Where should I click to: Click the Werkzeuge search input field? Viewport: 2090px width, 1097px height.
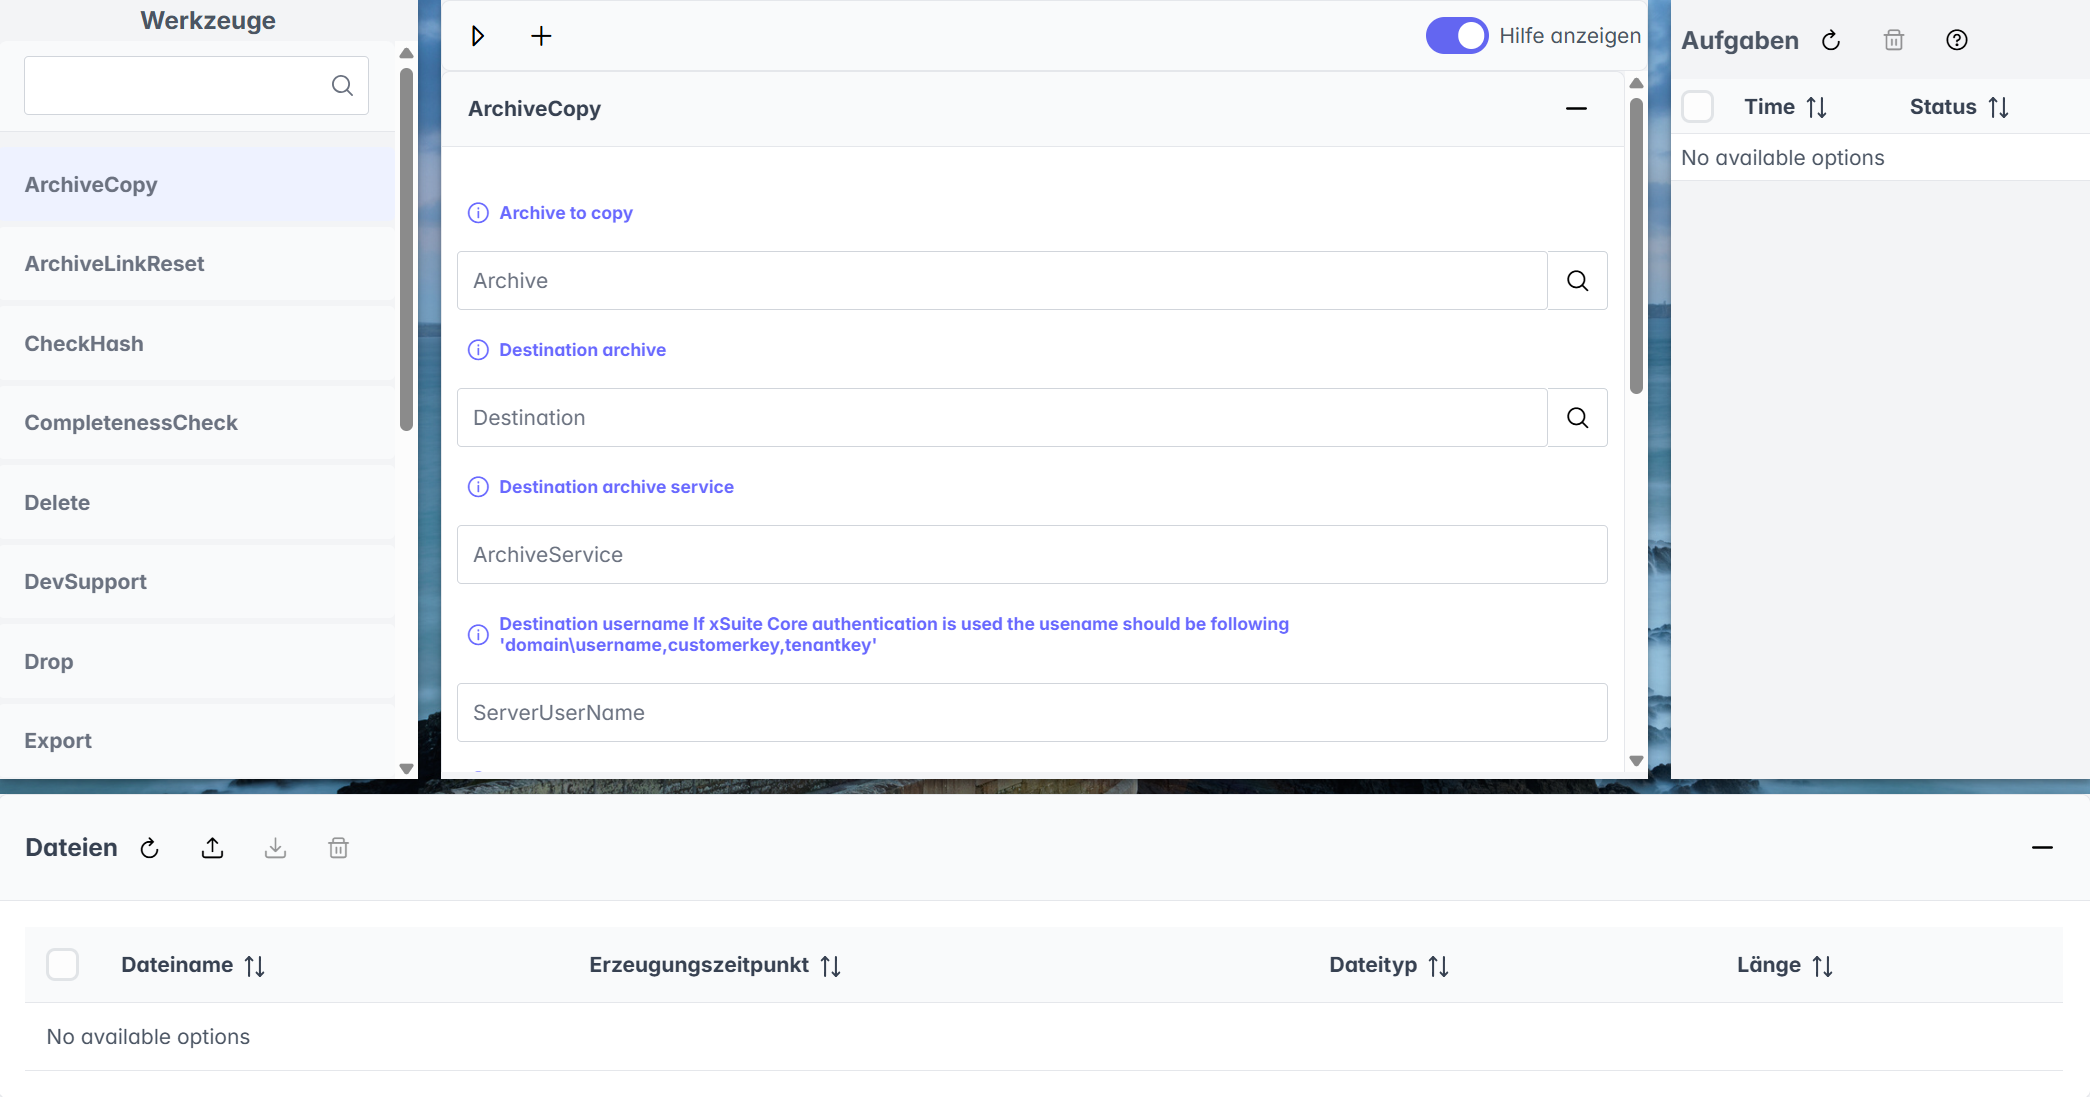pos(175,86)
